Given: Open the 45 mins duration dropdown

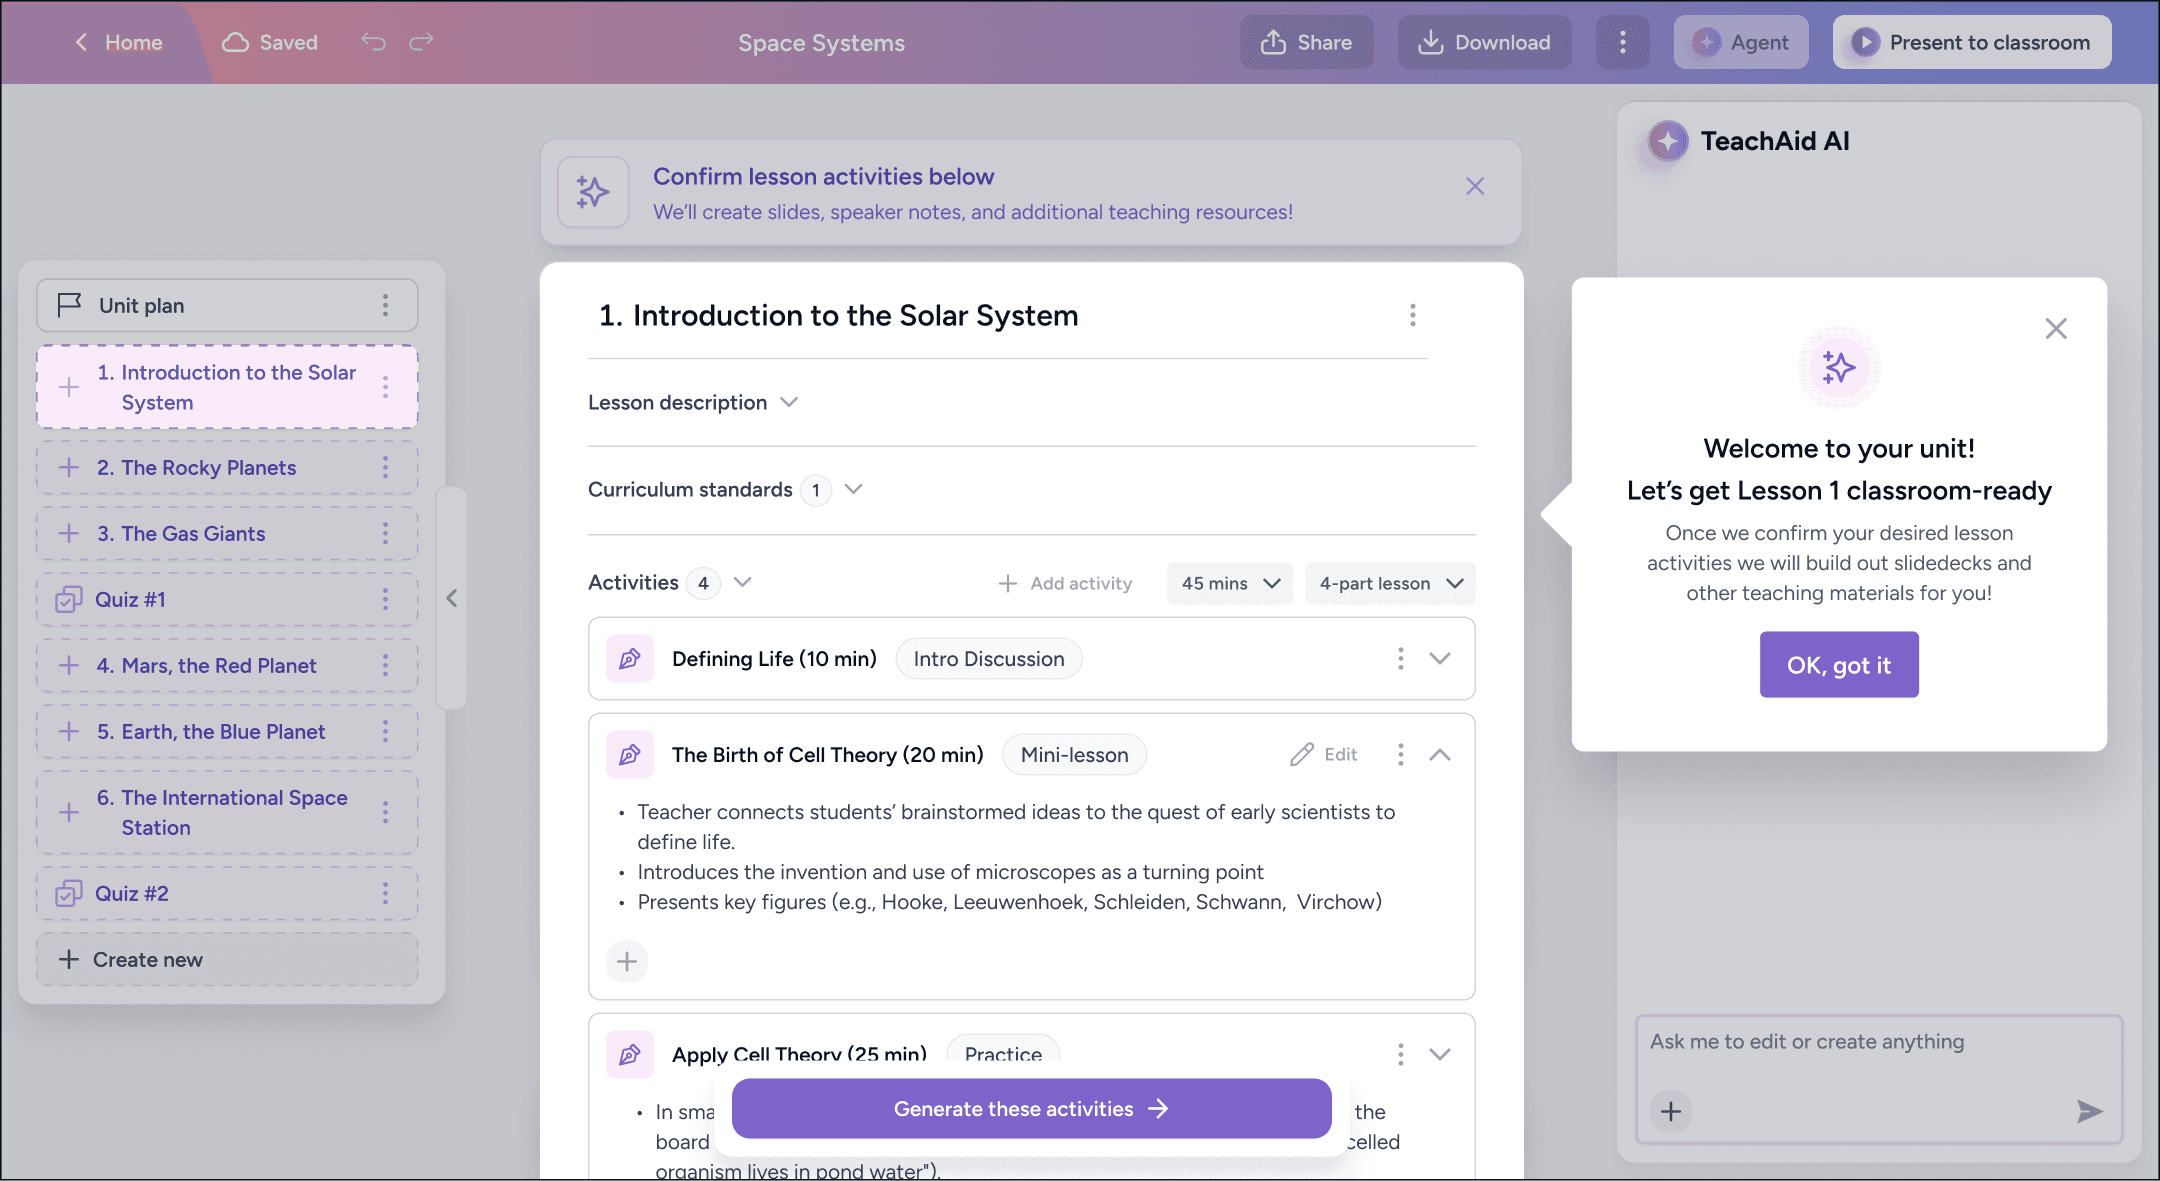Looking at the screenshot, I should (x=1229, y=583).
